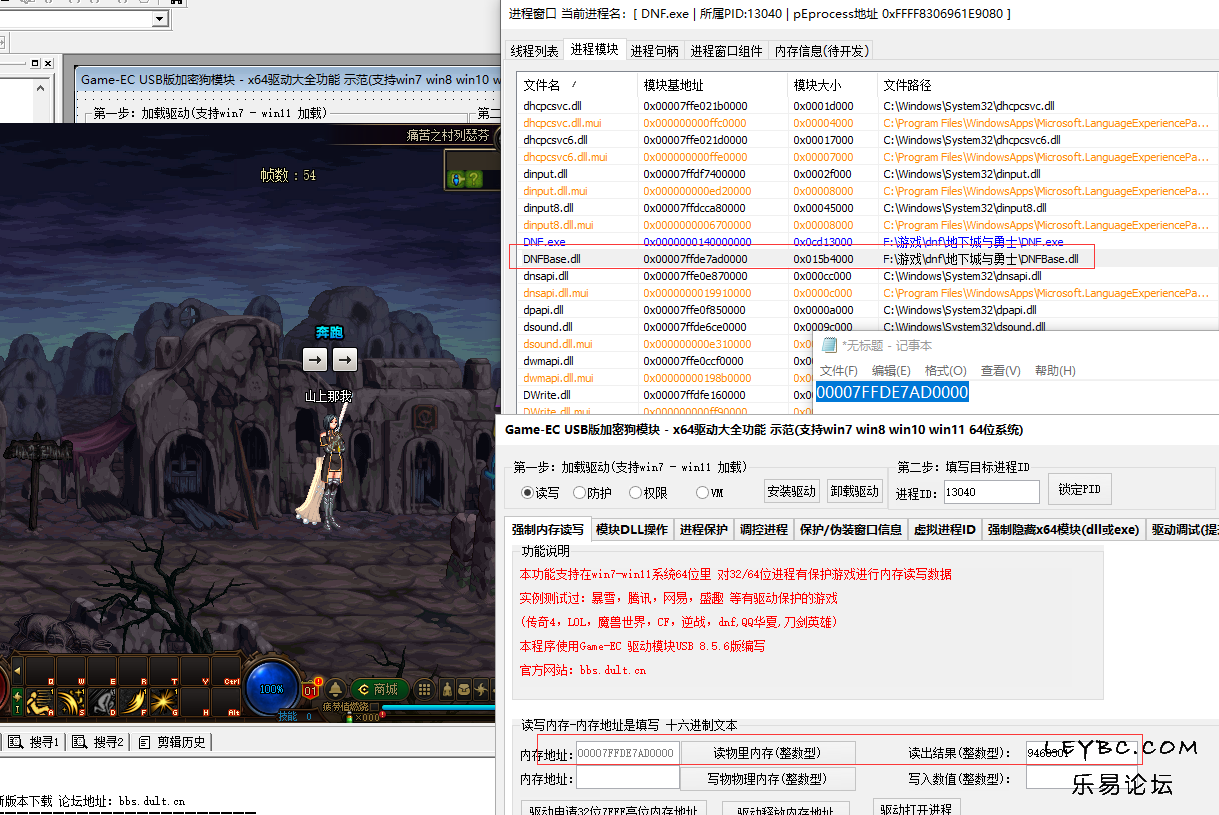Open the 商城 shop button in game
The image size is (1219, 815).
(380, 689)
